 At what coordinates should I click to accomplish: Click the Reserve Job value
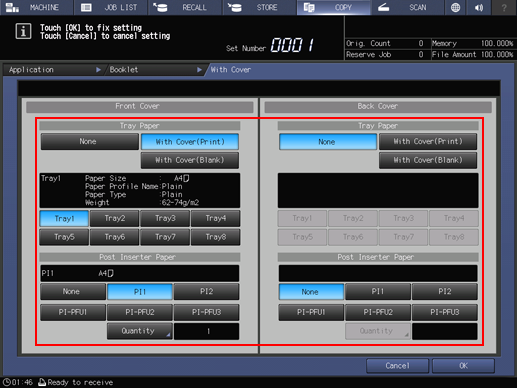click(x=421, y=54)
